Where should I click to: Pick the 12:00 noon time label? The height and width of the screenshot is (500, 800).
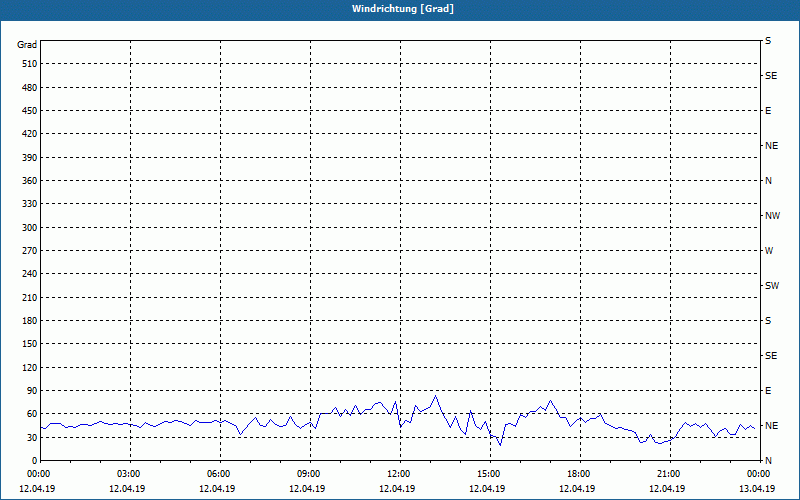[400, 474]
